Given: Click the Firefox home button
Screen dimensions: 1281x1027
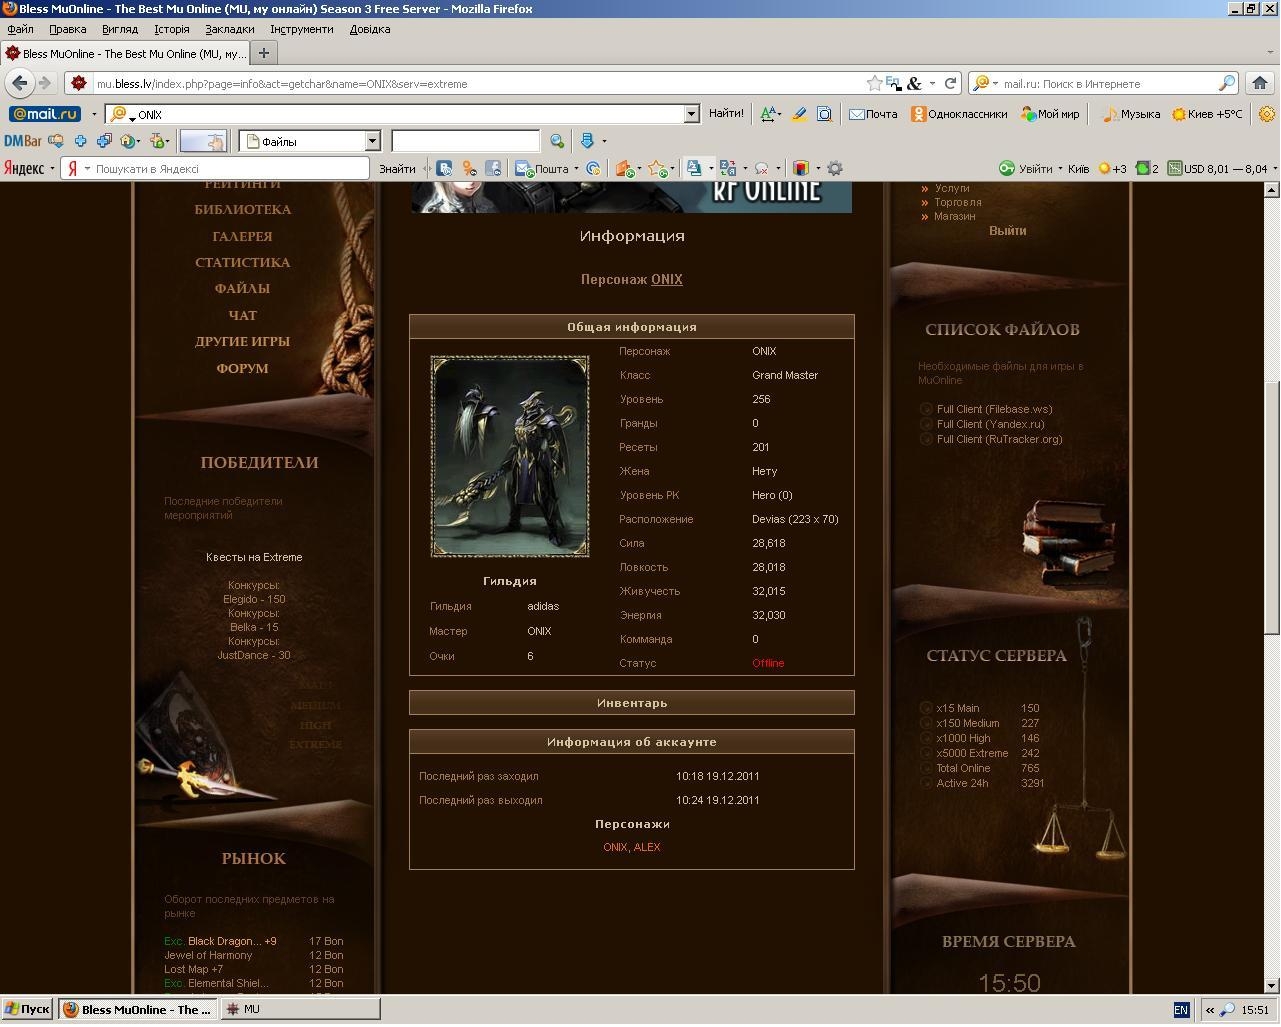Looking at the screenshot, I should tap(1259, 83).
